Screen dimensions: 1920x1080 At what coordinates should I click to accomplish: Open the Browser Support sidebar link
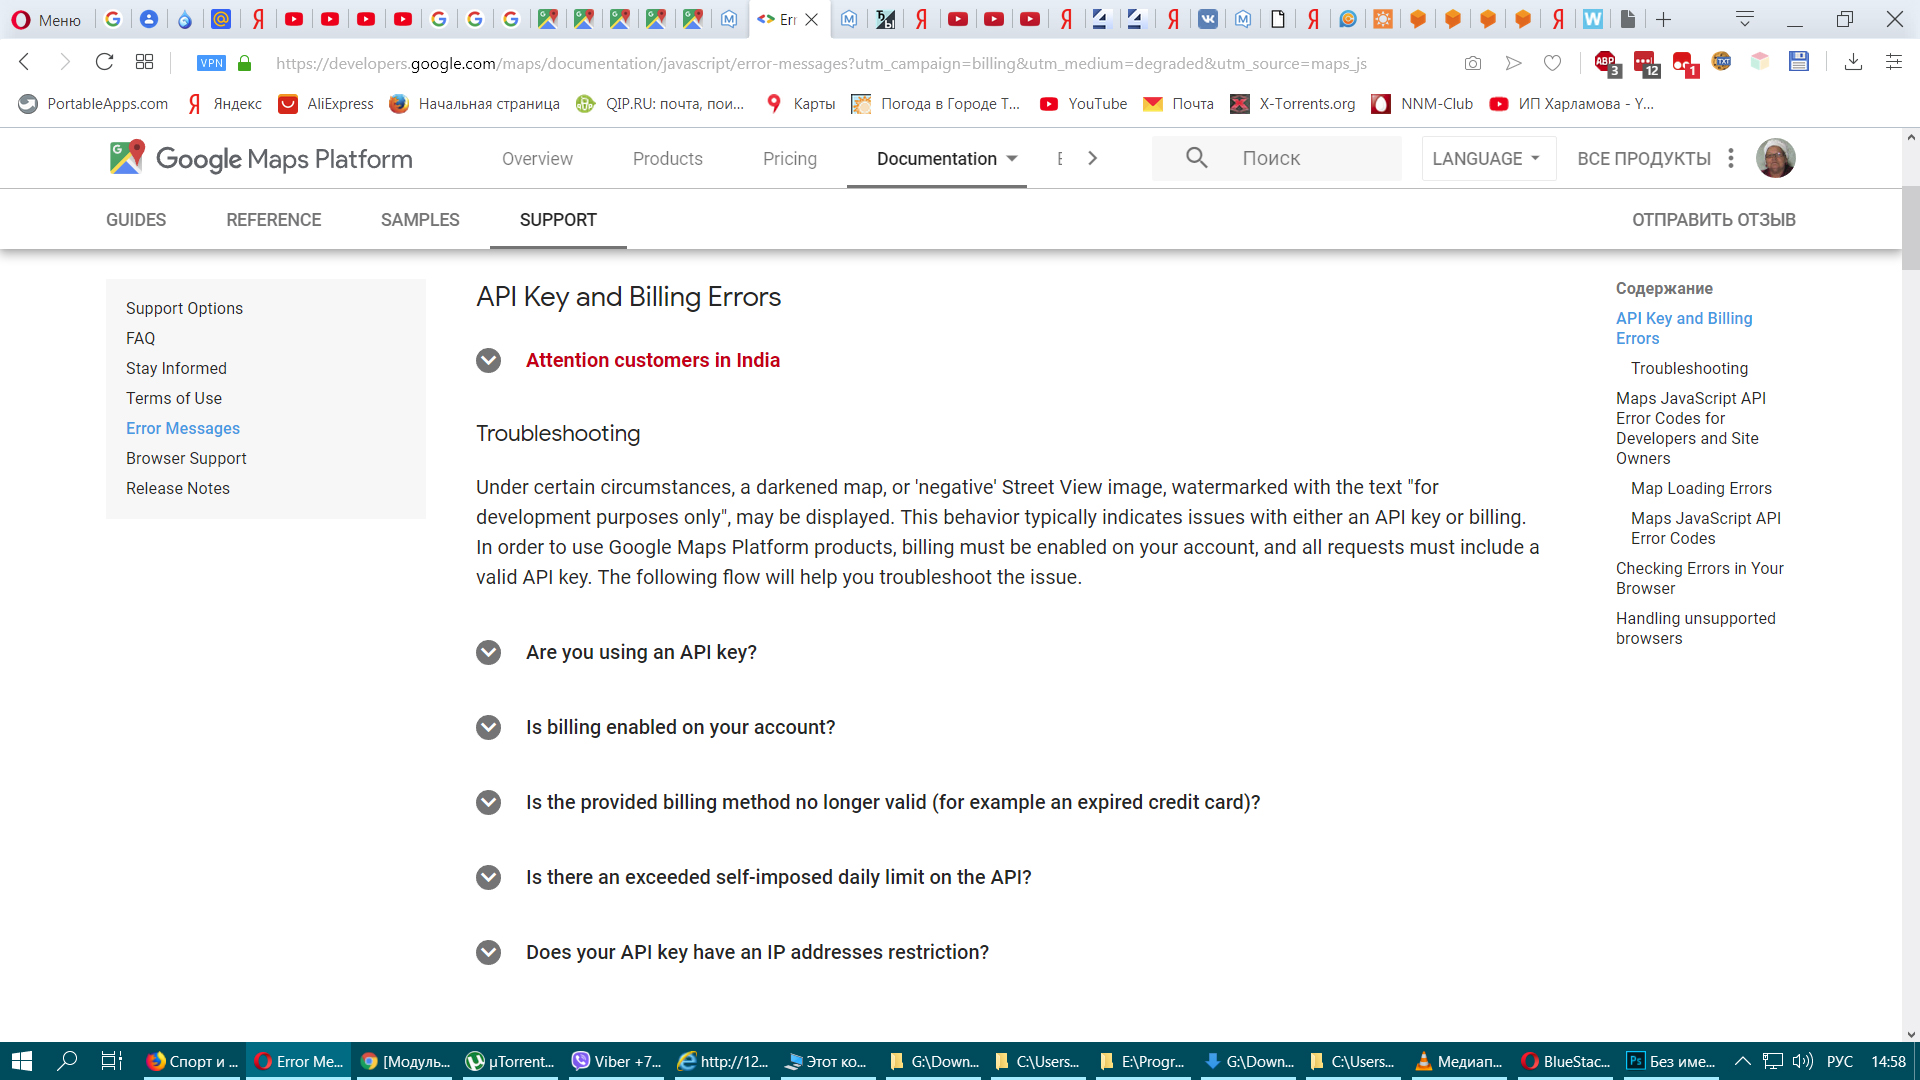[x=186, y=458]
